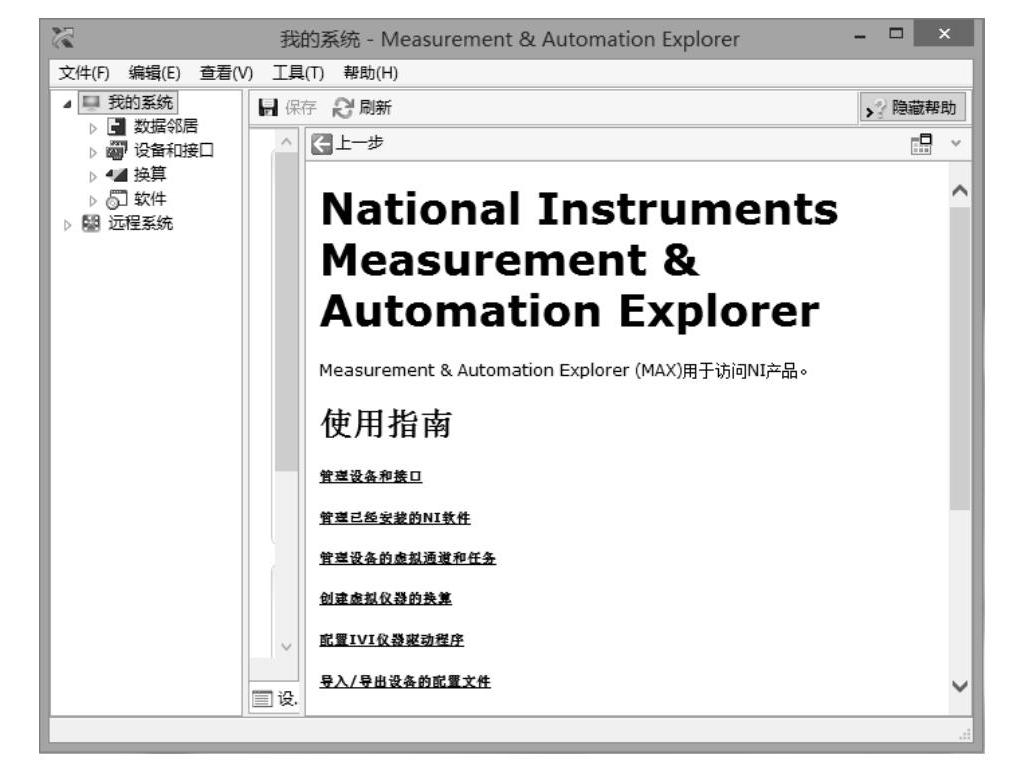Open the 文件(F) menu

pos(84,73)
